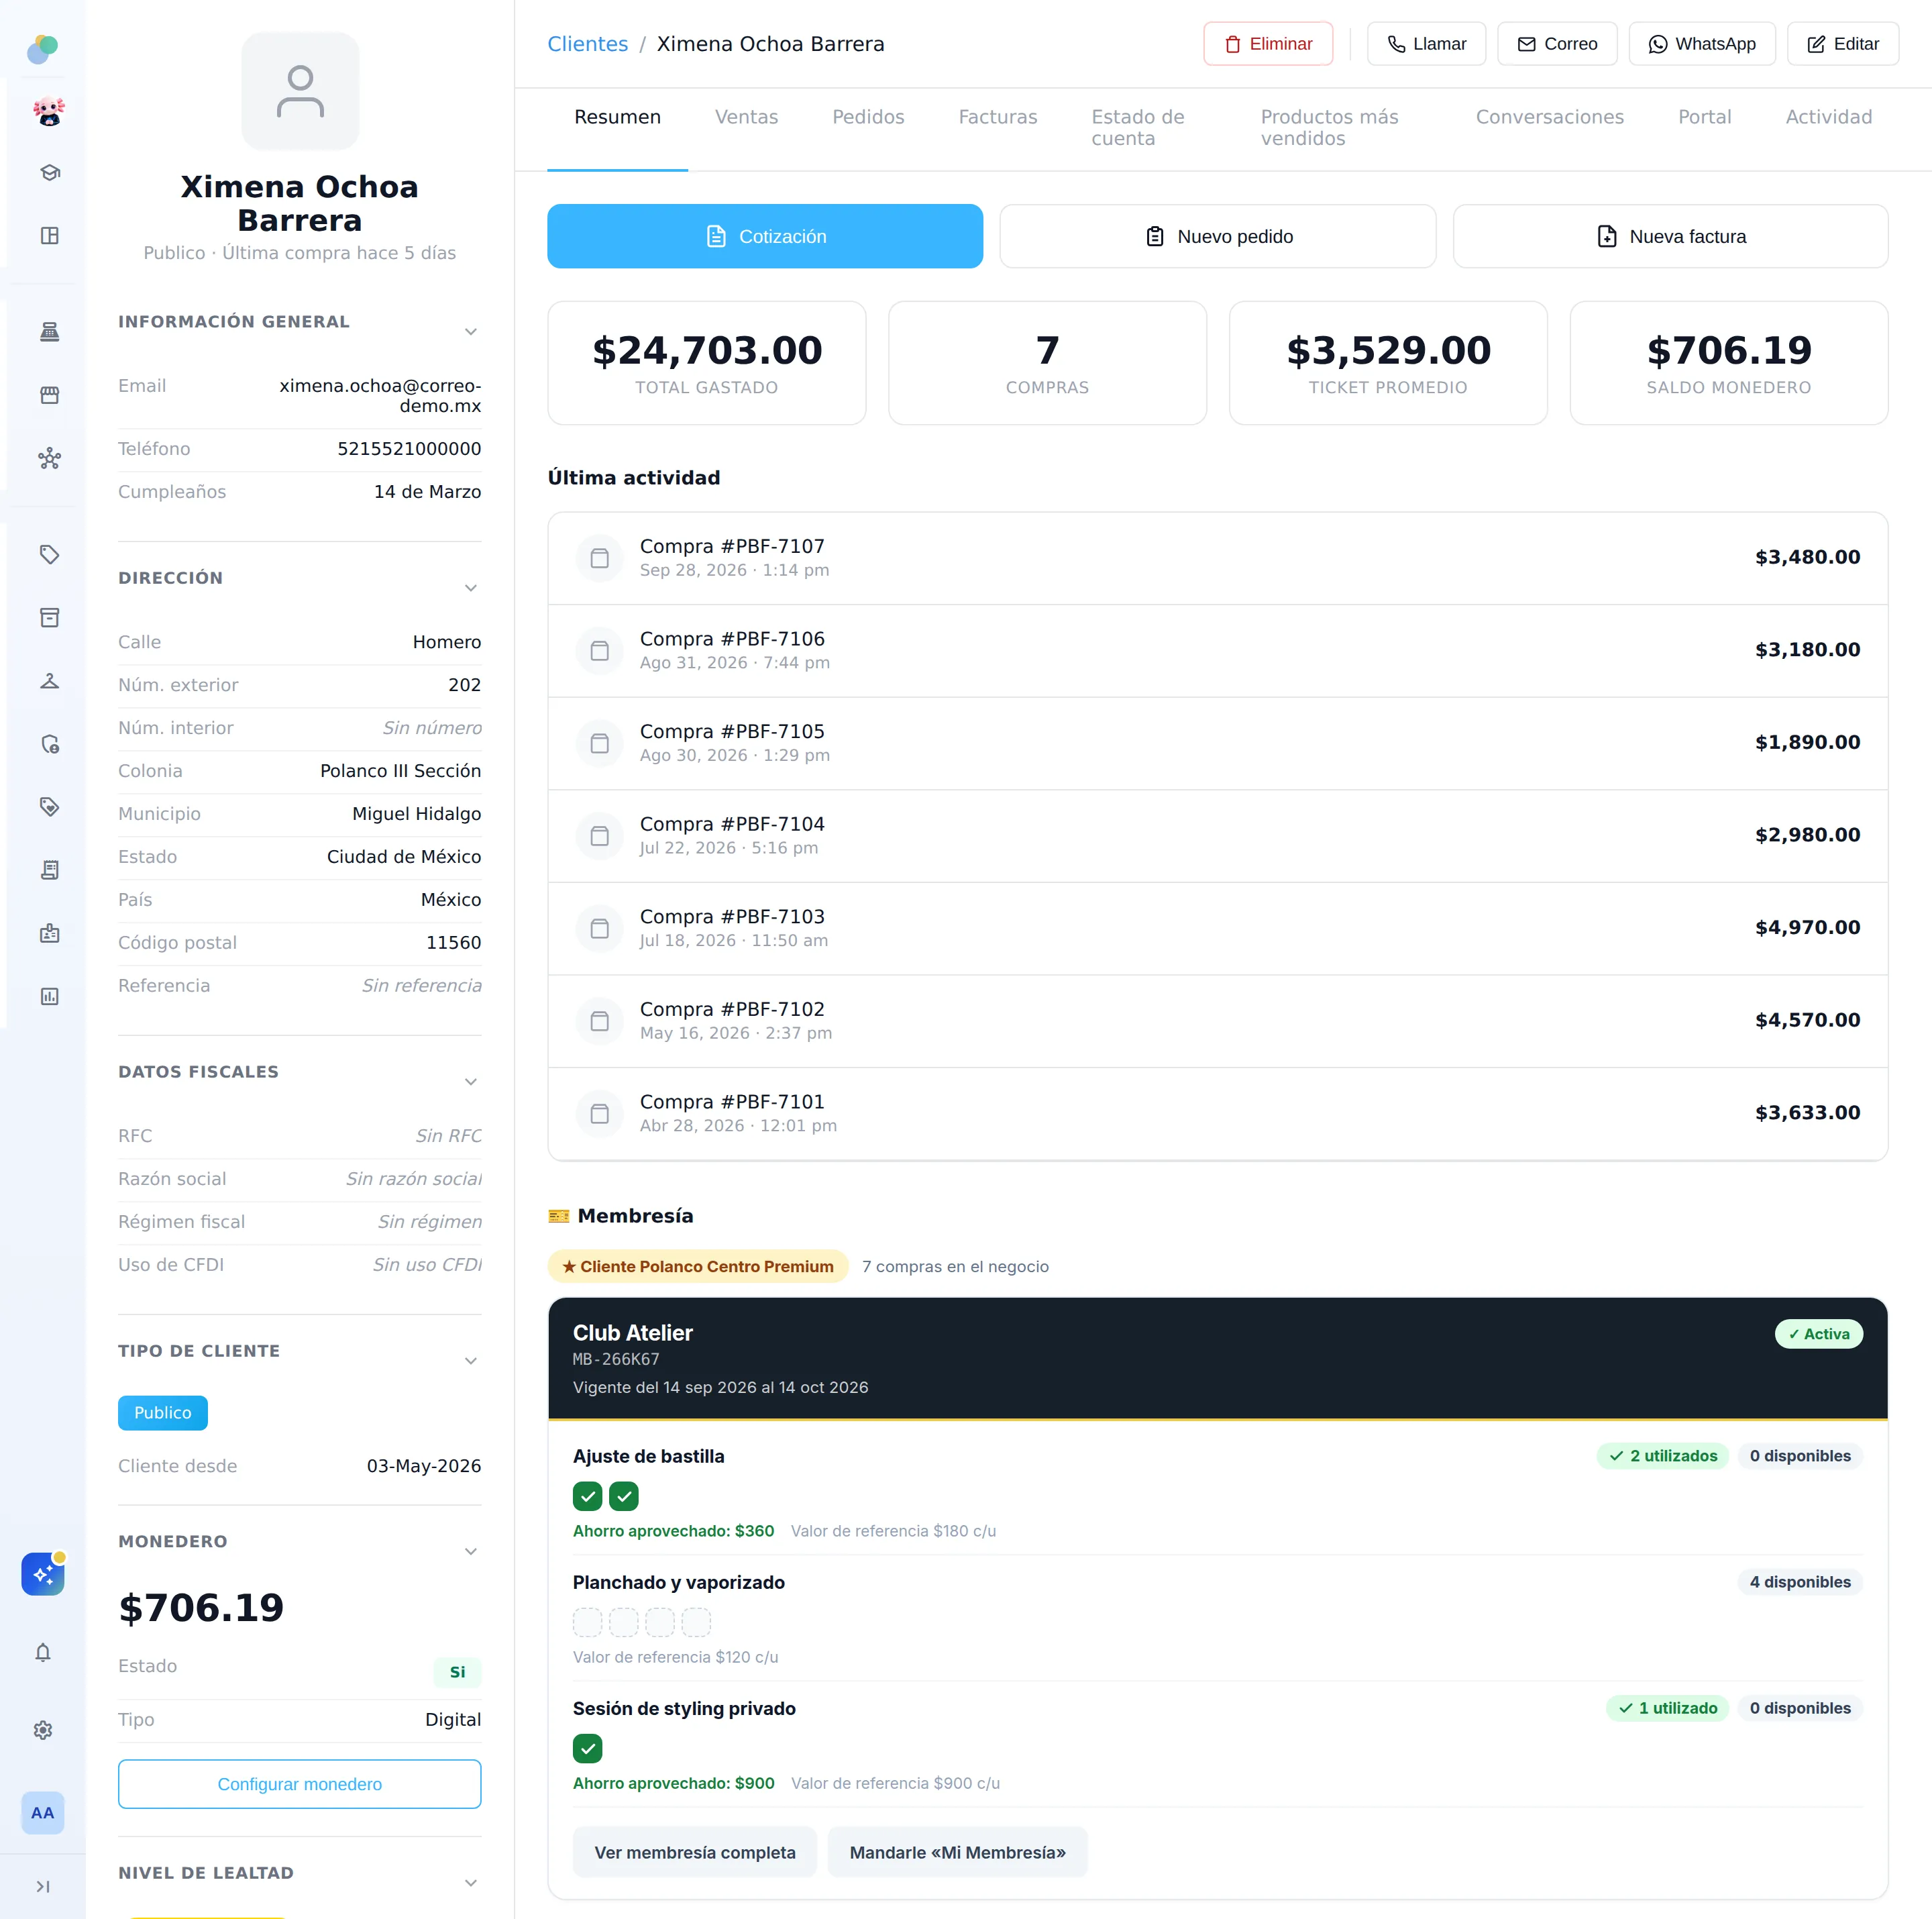1932x1919 pixels.
Task: Open the Conversaciones tab
Action: (x=1550, y=117)
